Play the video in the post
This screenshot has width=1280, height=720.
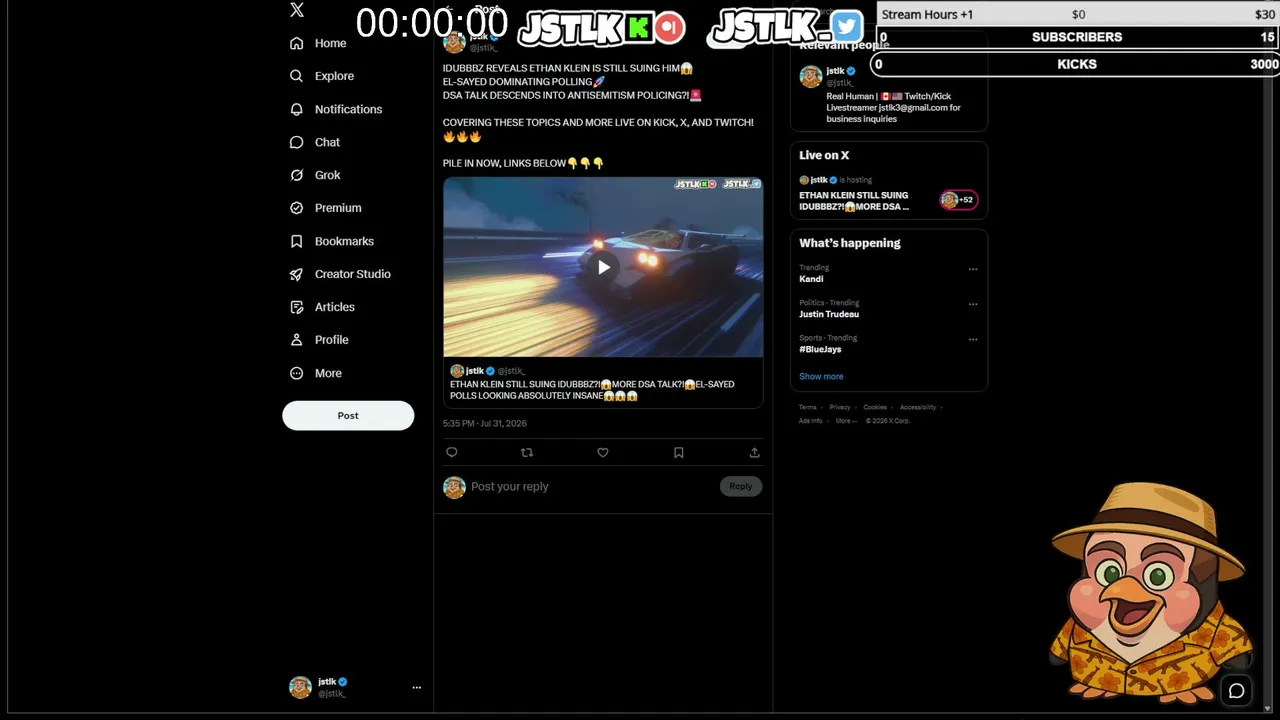coord(603,267)
